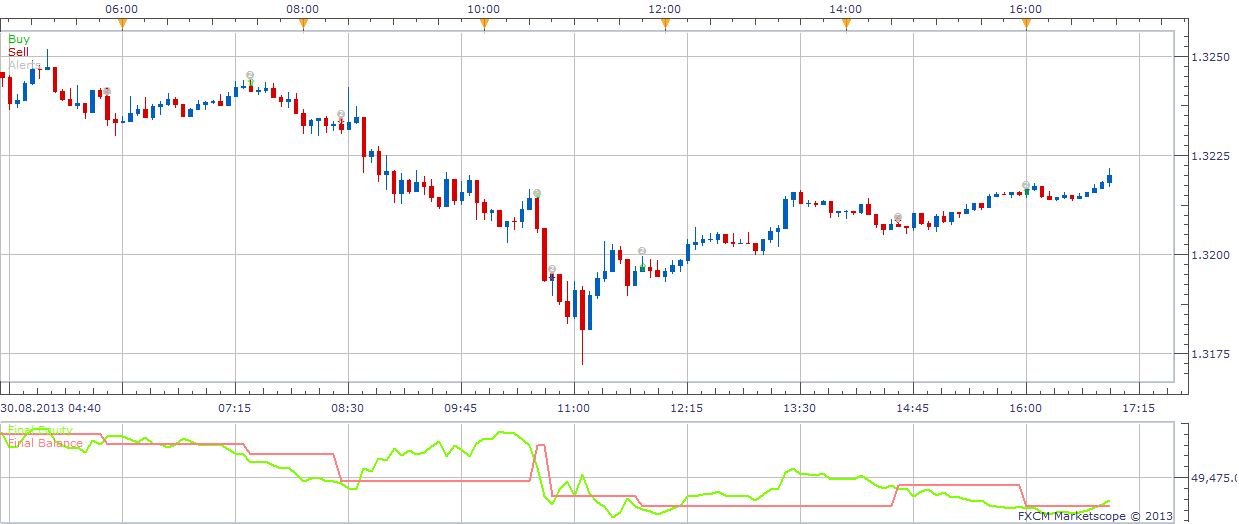This screenshot has height=524, width=1239.
Task: Click the orange marker under 16:00 at top
Action: pyautogui.click(x=1027, y=25)
